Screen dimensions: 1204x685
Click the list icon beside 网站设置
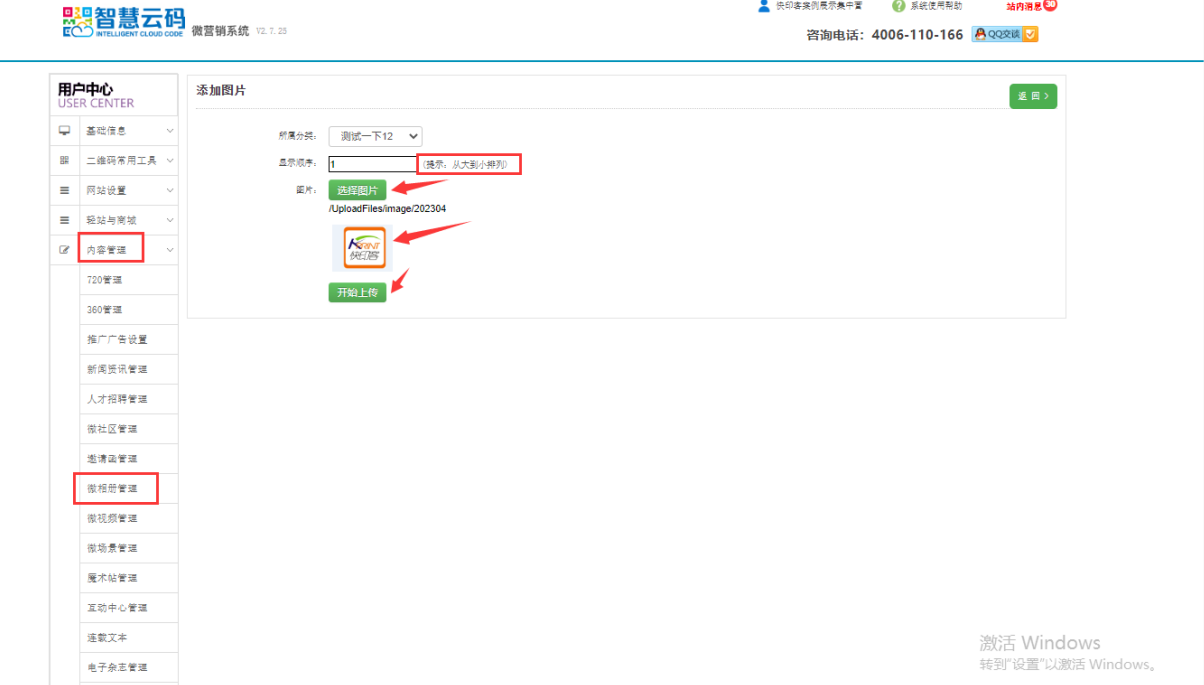tap(65, 190)
